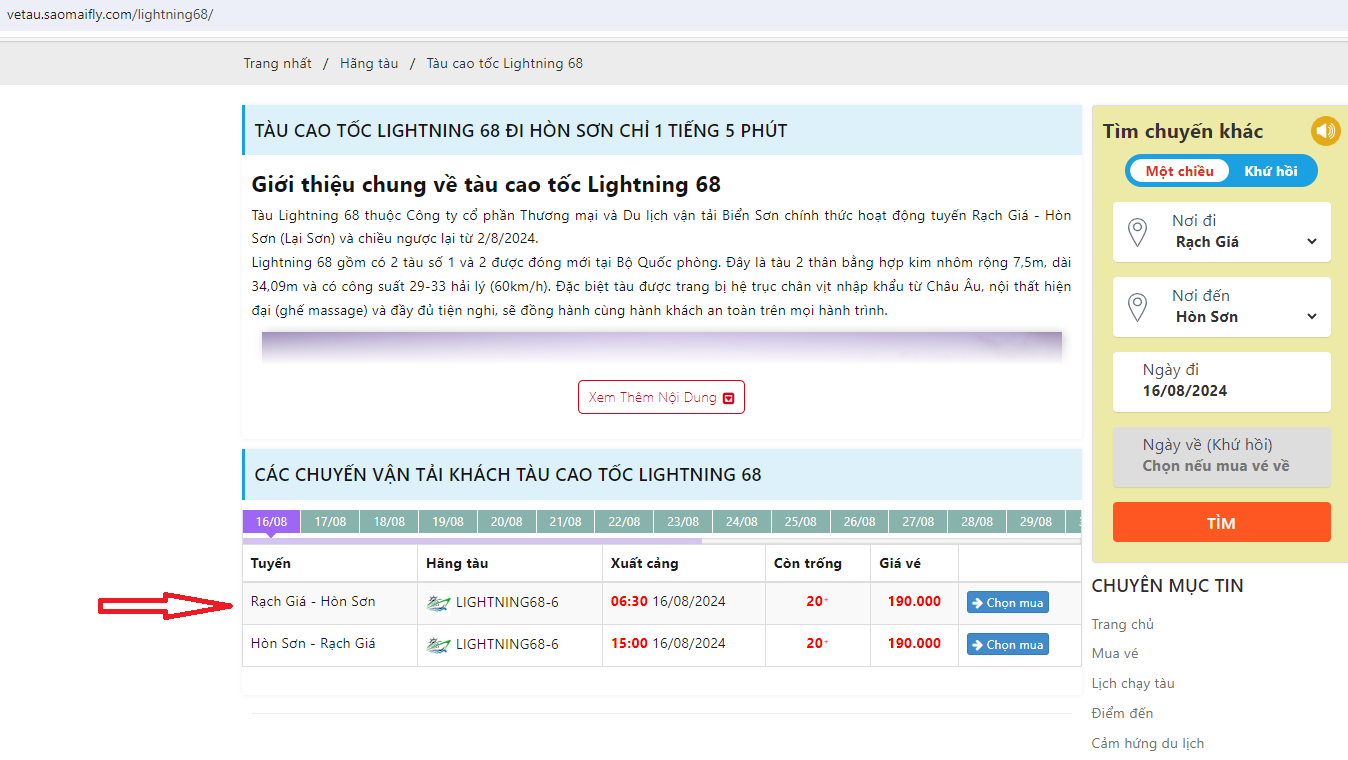Select the Khứ hồi round-trip option

(x=1271, y=171)
